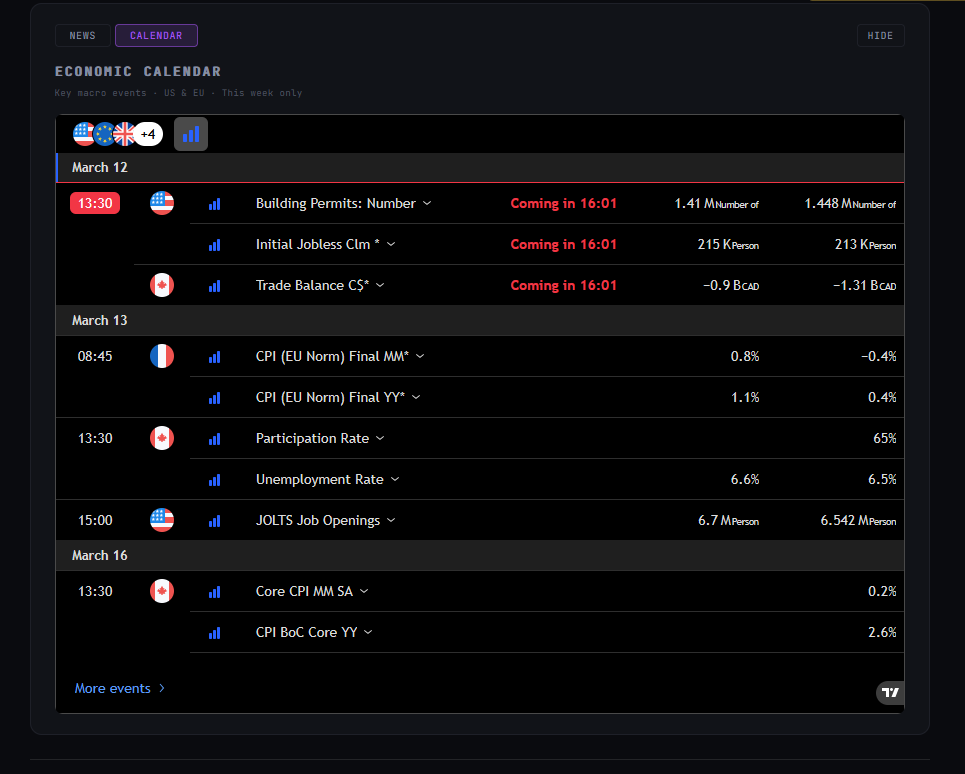Select the importance filter bar-chart icon

click(x=190, y=133)
